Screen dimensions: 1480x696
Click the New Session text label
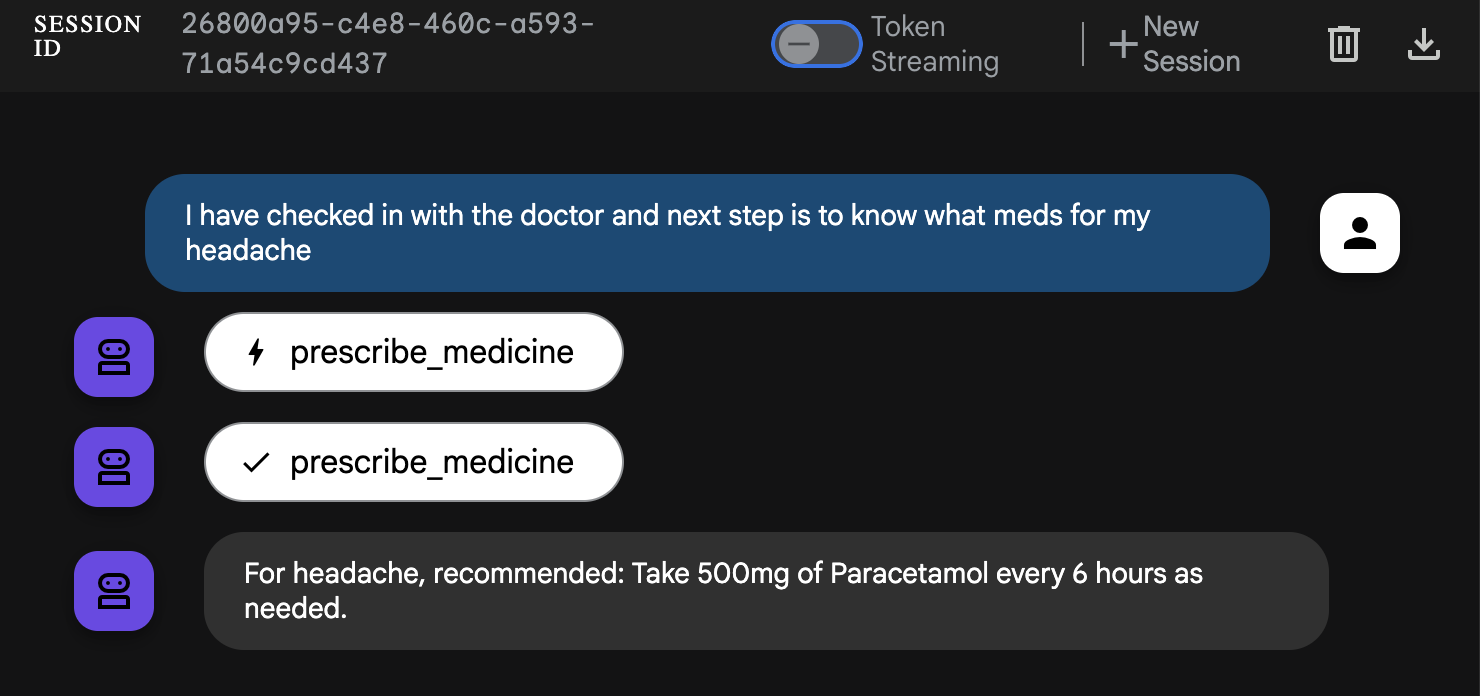[1192, 44]
